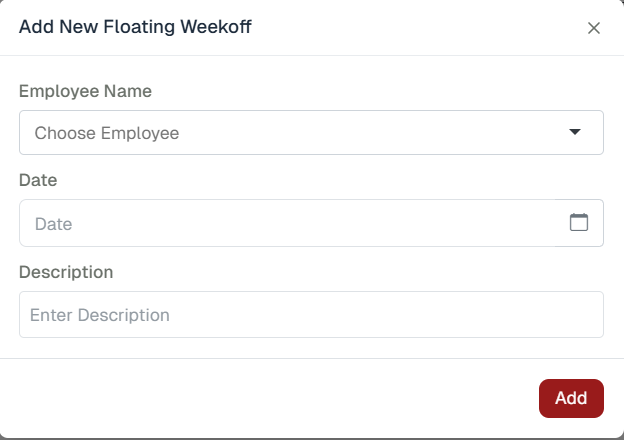This screenshot has height=440, width=624.
Task: Click the black triangle in employee selector
Action: pyautogui.click(x=574, y=132)
